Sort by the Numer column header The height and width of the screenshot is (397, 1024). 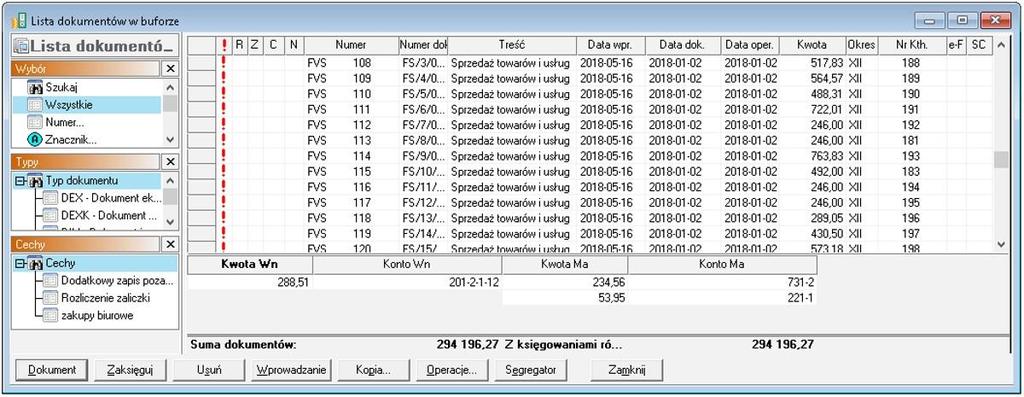(x=351, y=45)
